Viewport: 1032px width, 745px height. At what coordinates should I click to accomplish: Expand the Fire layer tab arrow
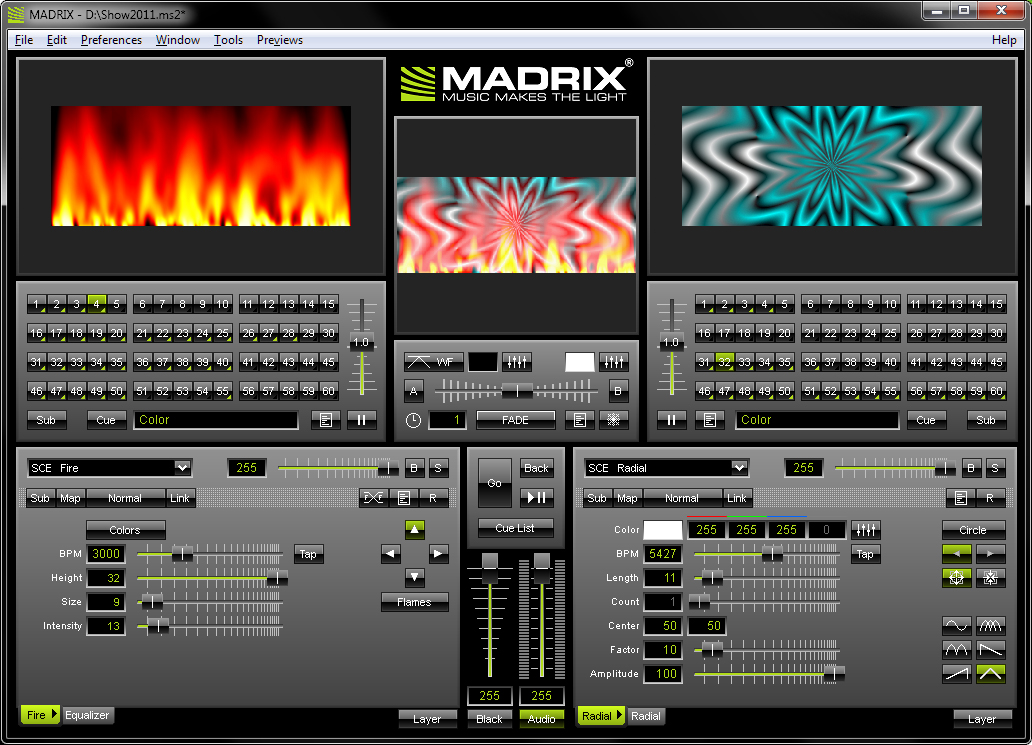click(x=55, y=714)
